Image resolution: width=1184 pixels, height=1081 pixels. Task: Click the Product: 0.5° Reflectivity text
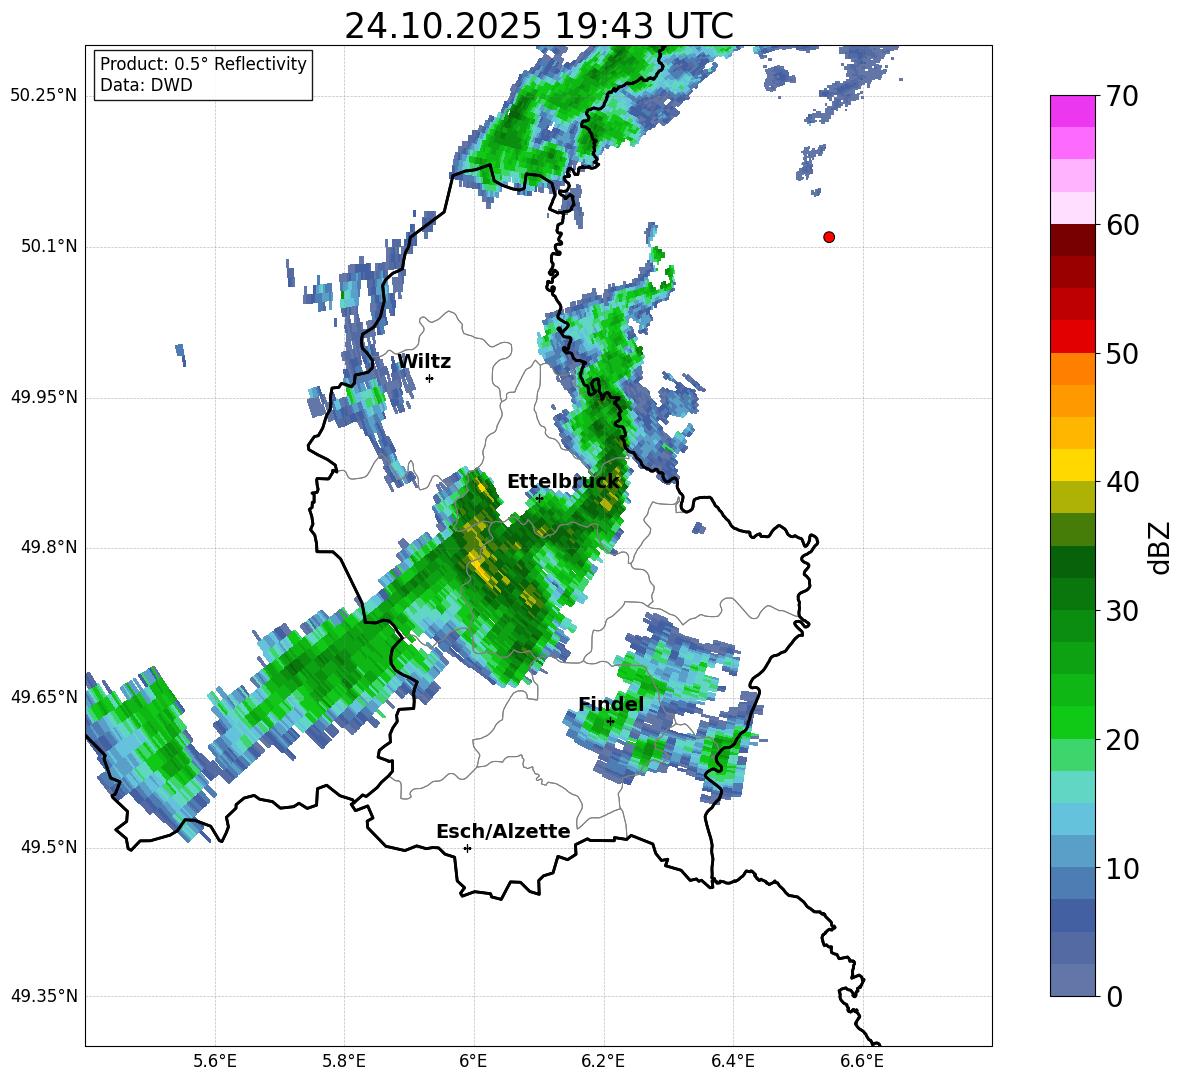pyautogui.click(x=203, y=64)
